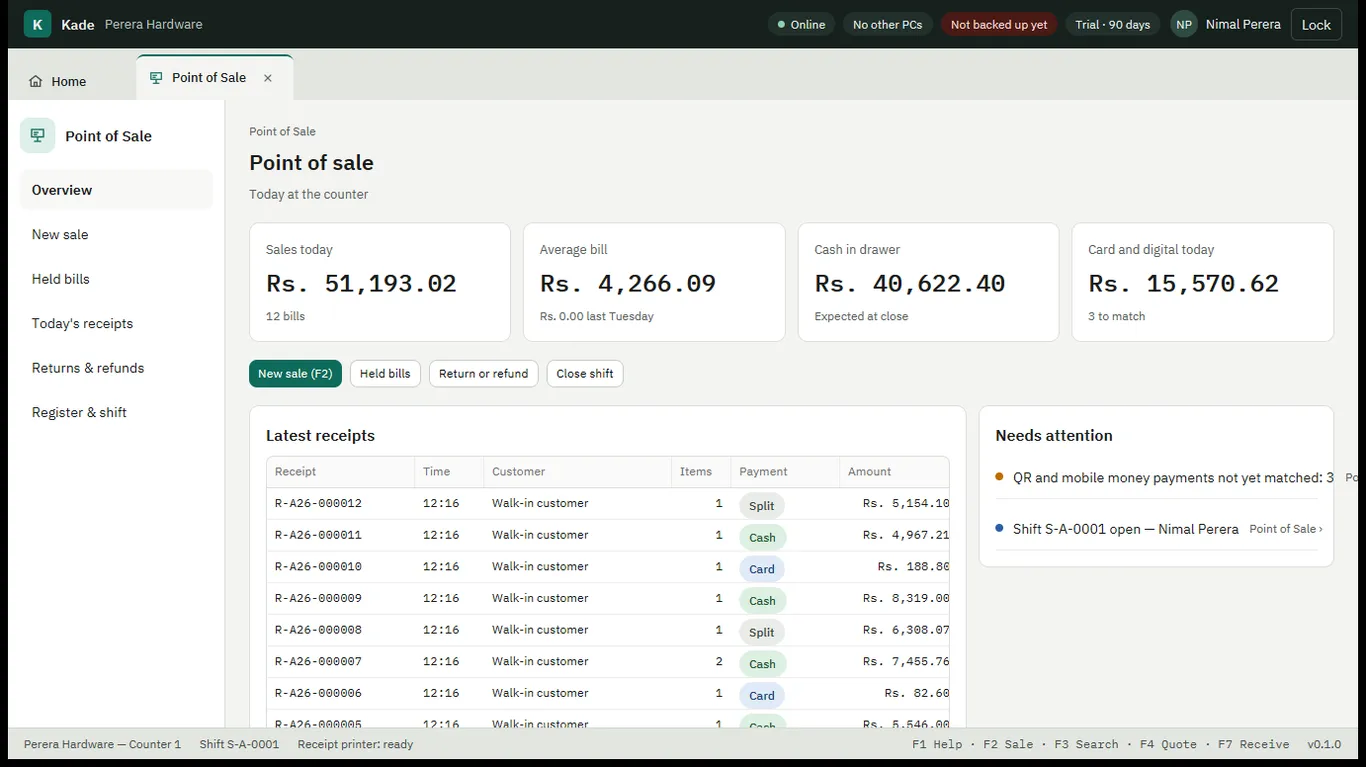Screen dimensions: 1366x767
Task: Click the Trial · 90 days badge
Action: click(x=1112, y=24)
